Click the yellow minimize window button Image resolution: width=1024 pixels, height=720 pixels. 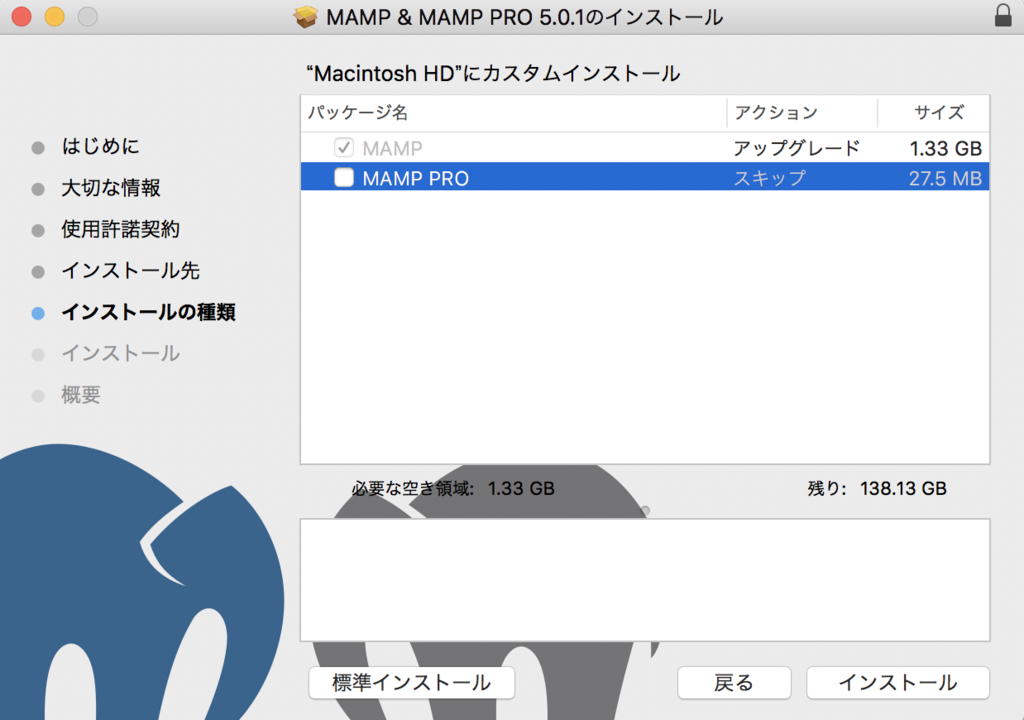(x=55, y=16)
